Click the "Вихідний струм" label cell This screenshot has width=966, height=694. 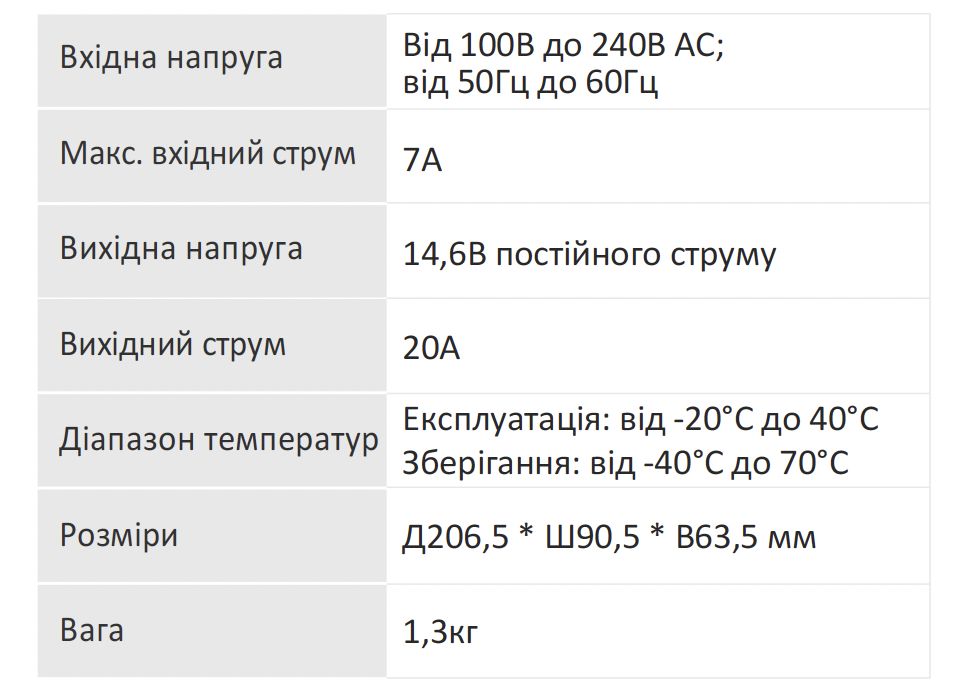pyautogui.click(x=173, y=345)
